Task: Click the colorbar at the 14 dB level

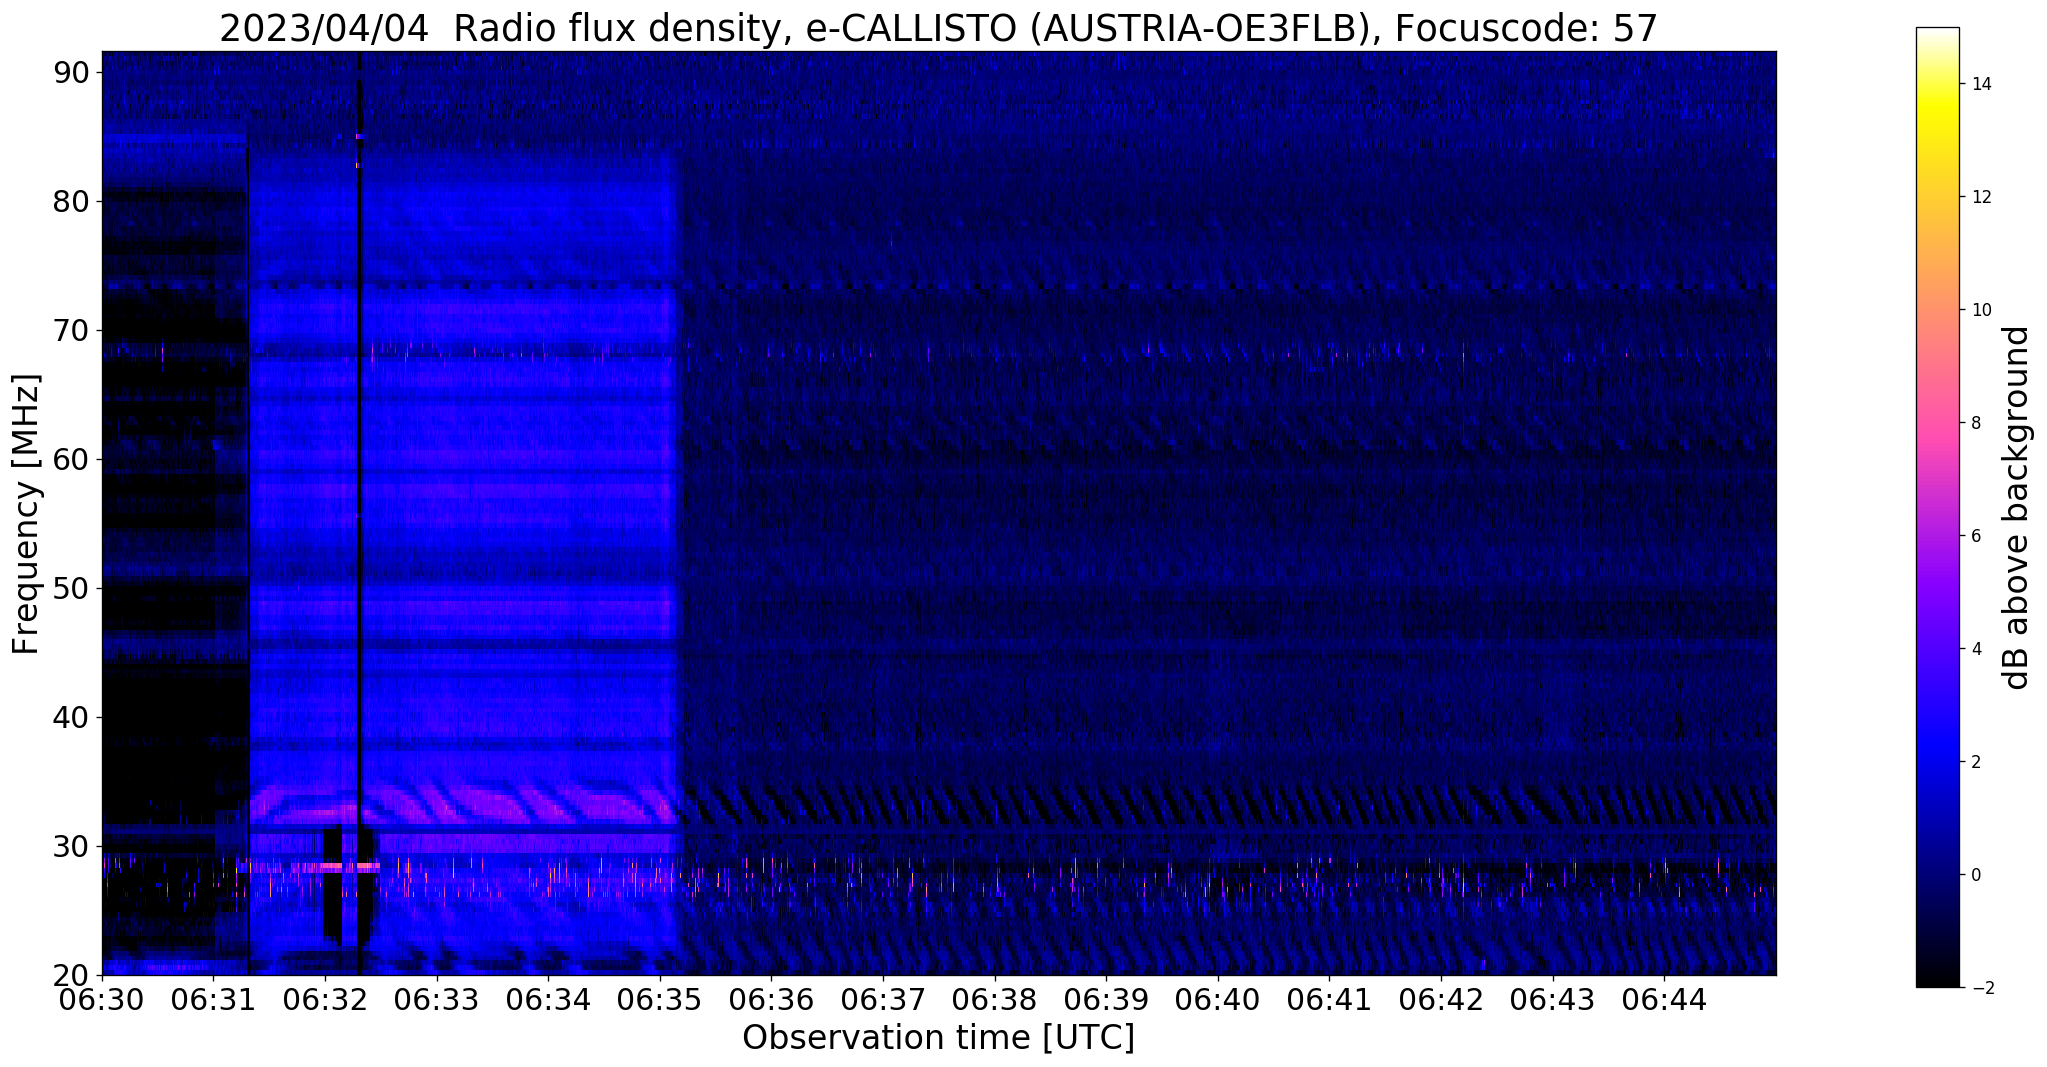Action: tap(1937, 84)
